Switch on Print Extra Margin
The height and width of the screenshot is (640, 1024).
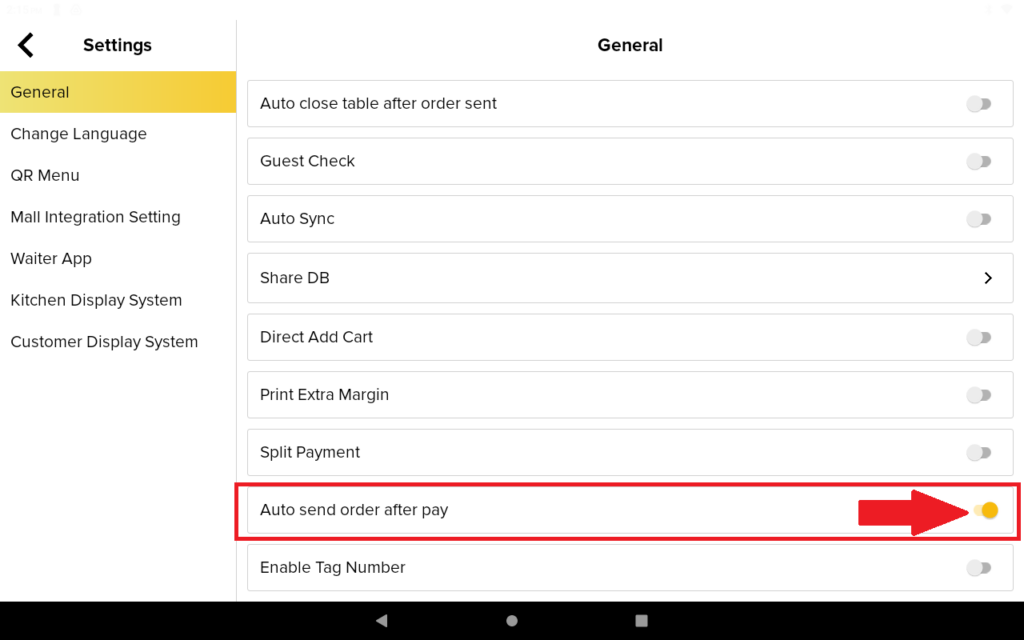[x=979, y=395]
